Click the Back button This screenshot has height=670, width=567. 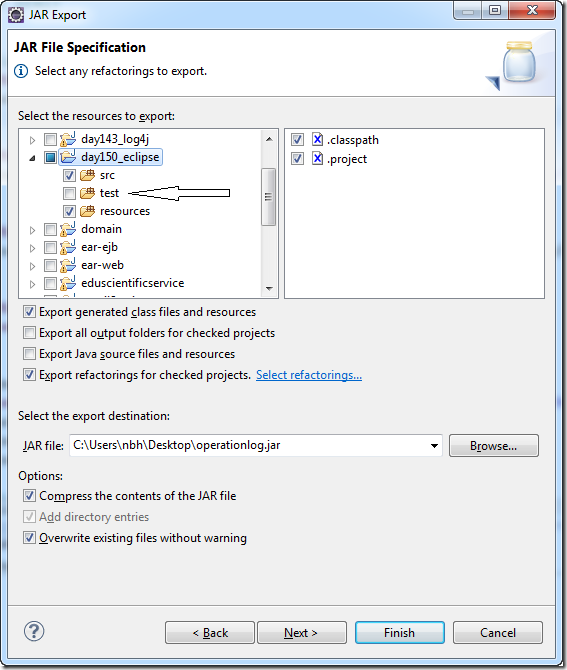210,632
